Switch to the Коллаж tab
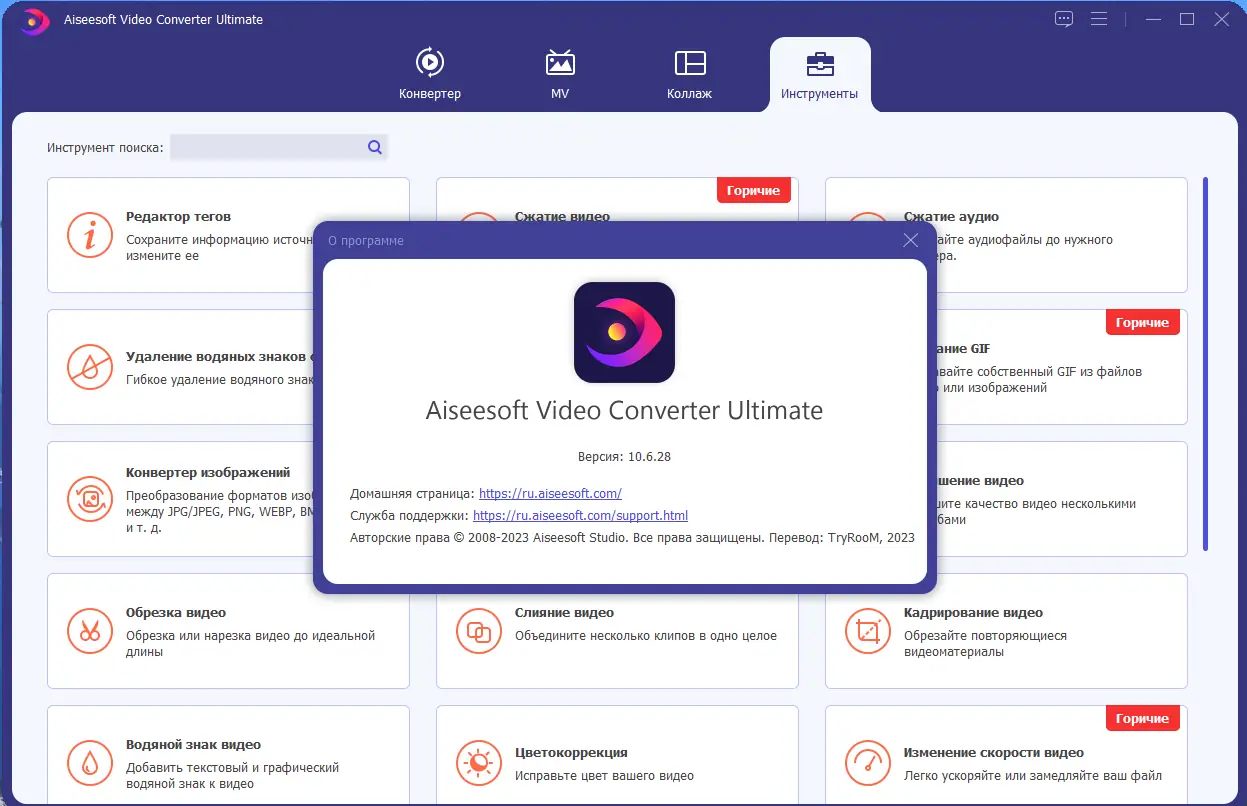 [690, 73]
